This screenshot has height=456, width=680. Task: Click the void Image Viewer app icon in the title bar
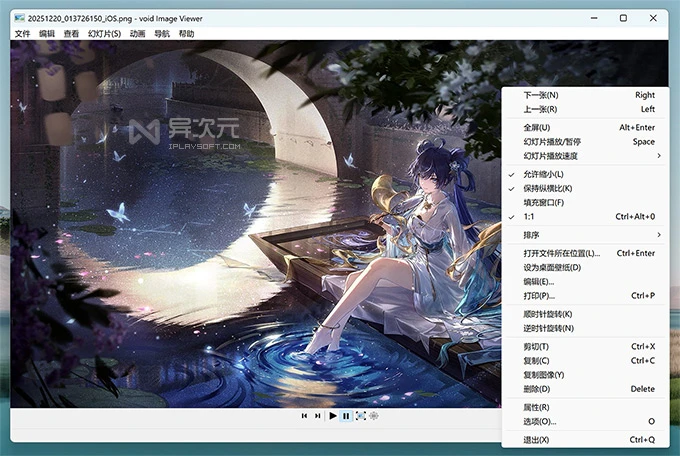(20, 18)
